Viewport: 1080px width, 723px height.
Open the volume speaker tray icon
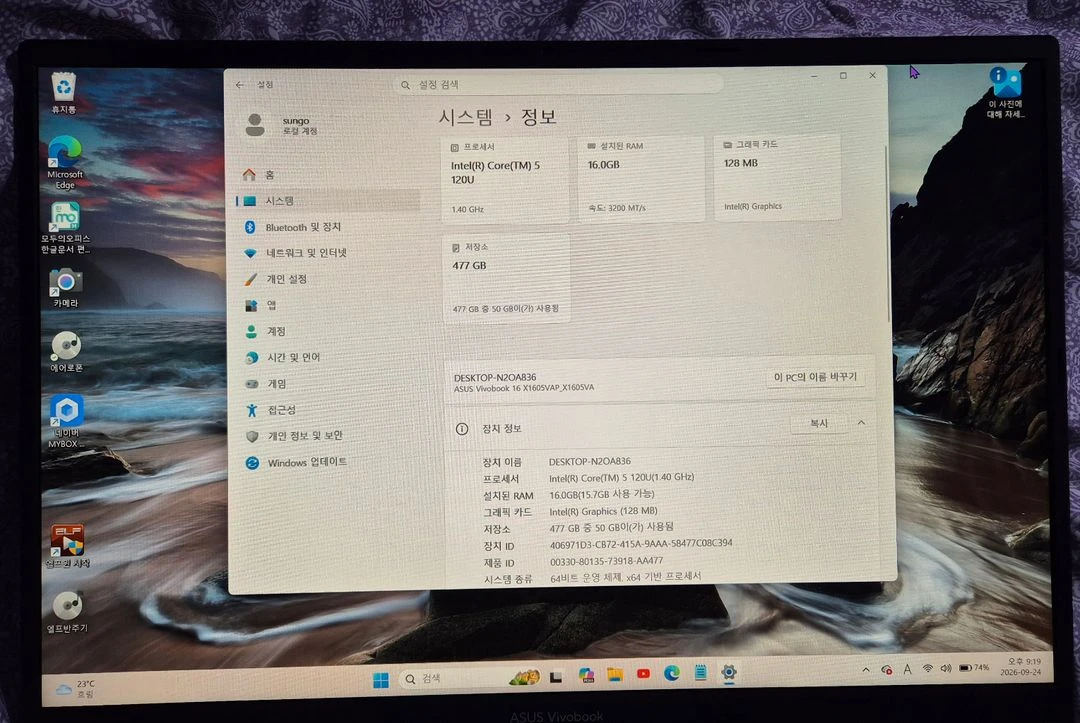click(946, 669)
